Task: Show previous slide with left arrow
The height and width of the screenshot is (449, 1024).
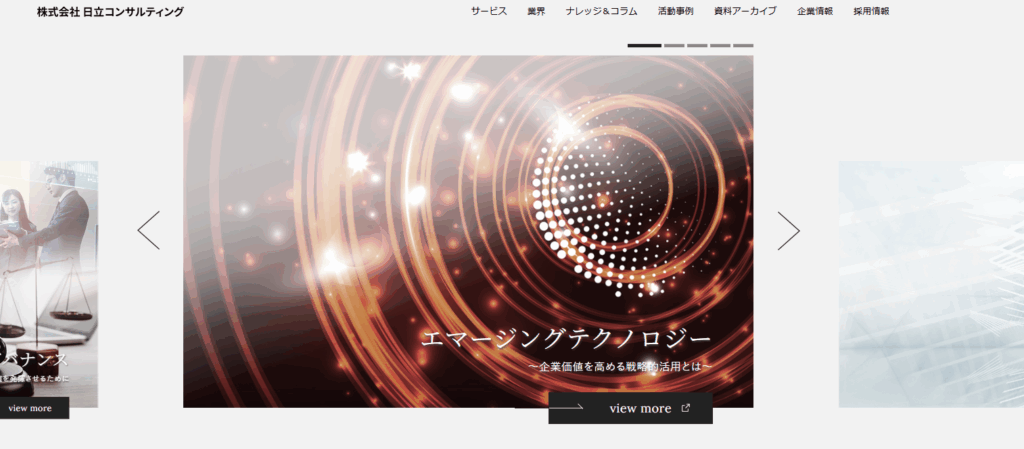Action: [149, 230]
